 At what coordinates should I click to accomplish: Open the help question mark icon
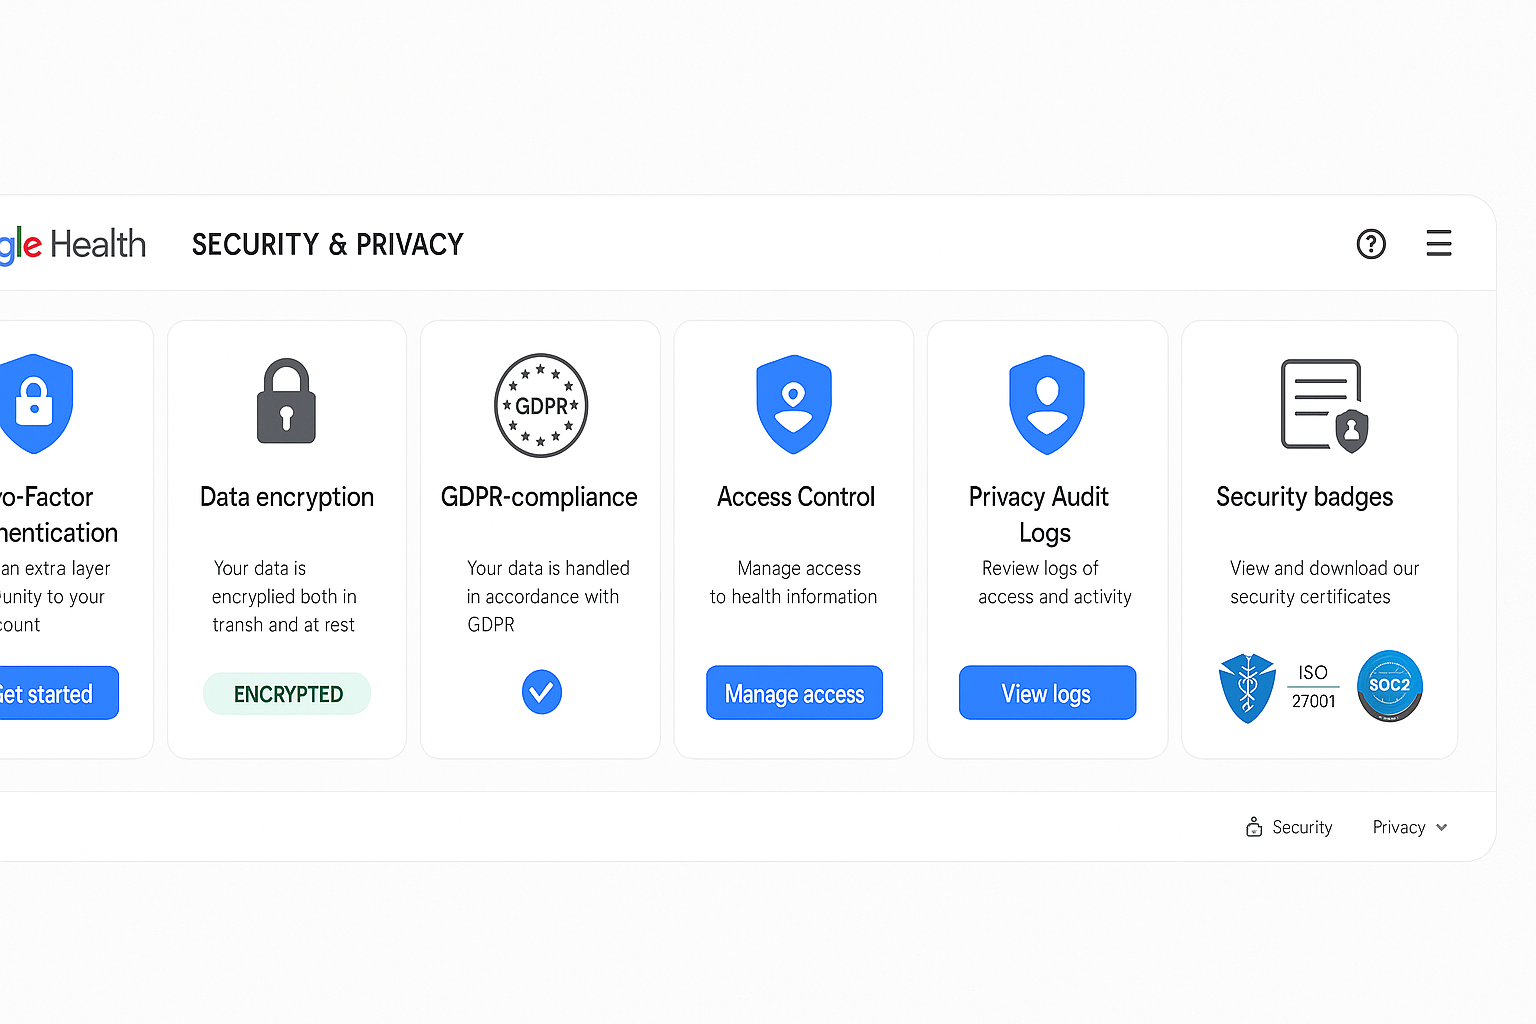pos(1371,243)
